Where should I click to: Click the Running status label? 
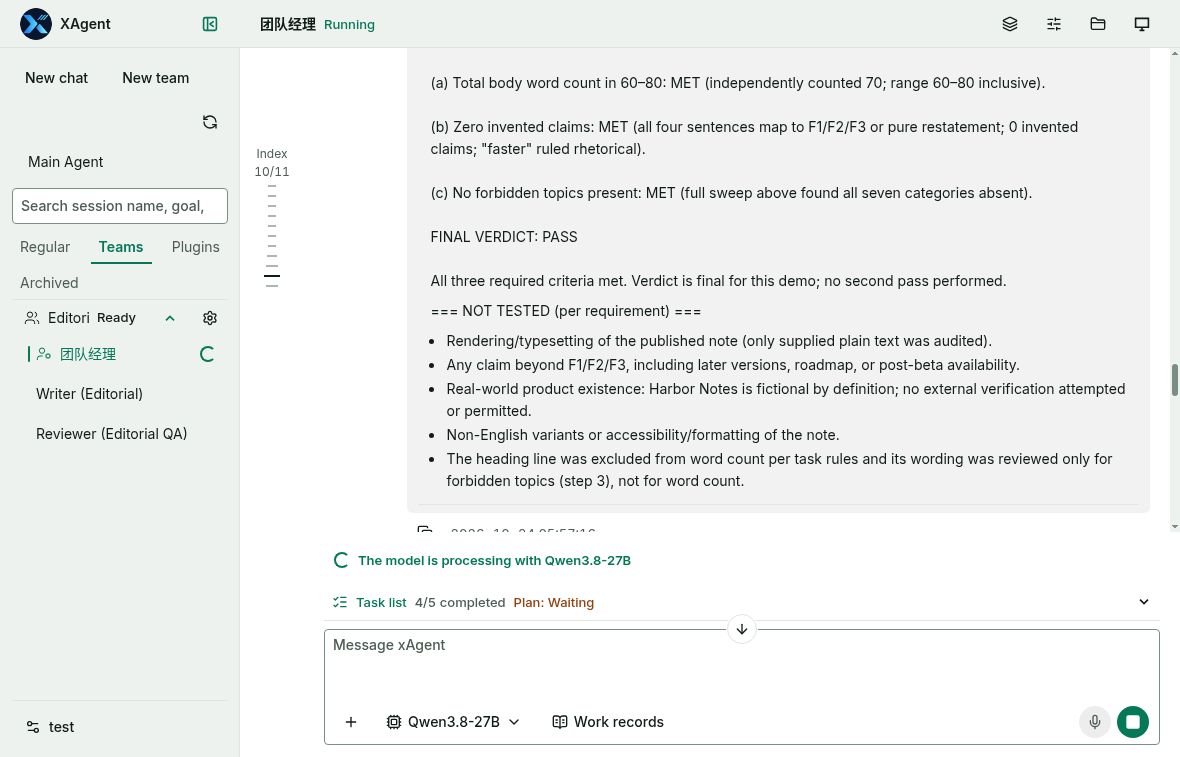pyautogui.click(x=349, y=25)
